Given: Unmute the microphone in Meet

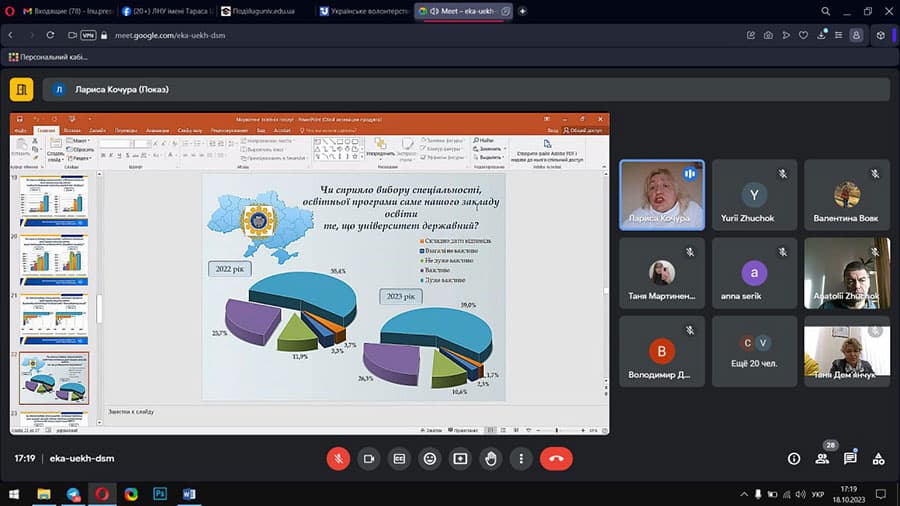Looking at the screenshot, I should click(339, 458).
